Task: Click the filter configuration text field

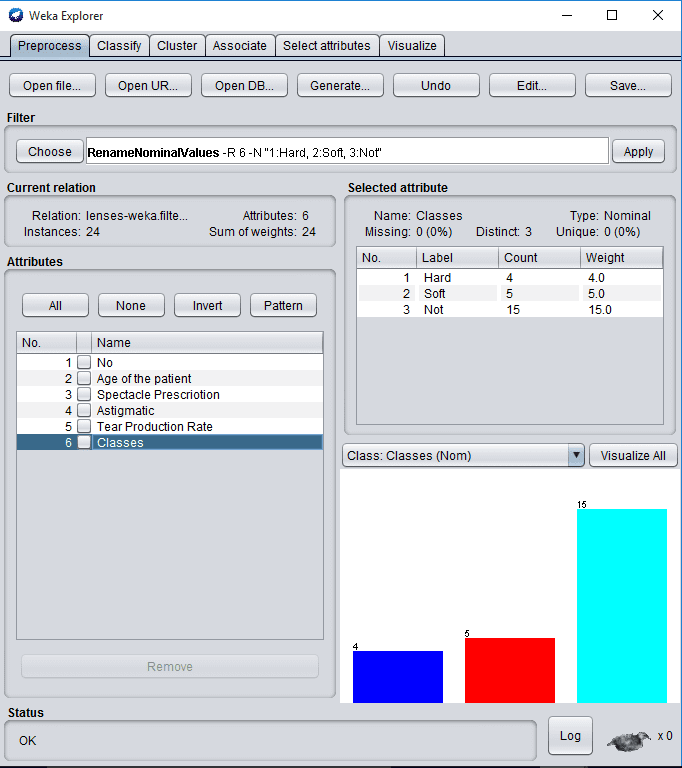Action: coord(347,151)
